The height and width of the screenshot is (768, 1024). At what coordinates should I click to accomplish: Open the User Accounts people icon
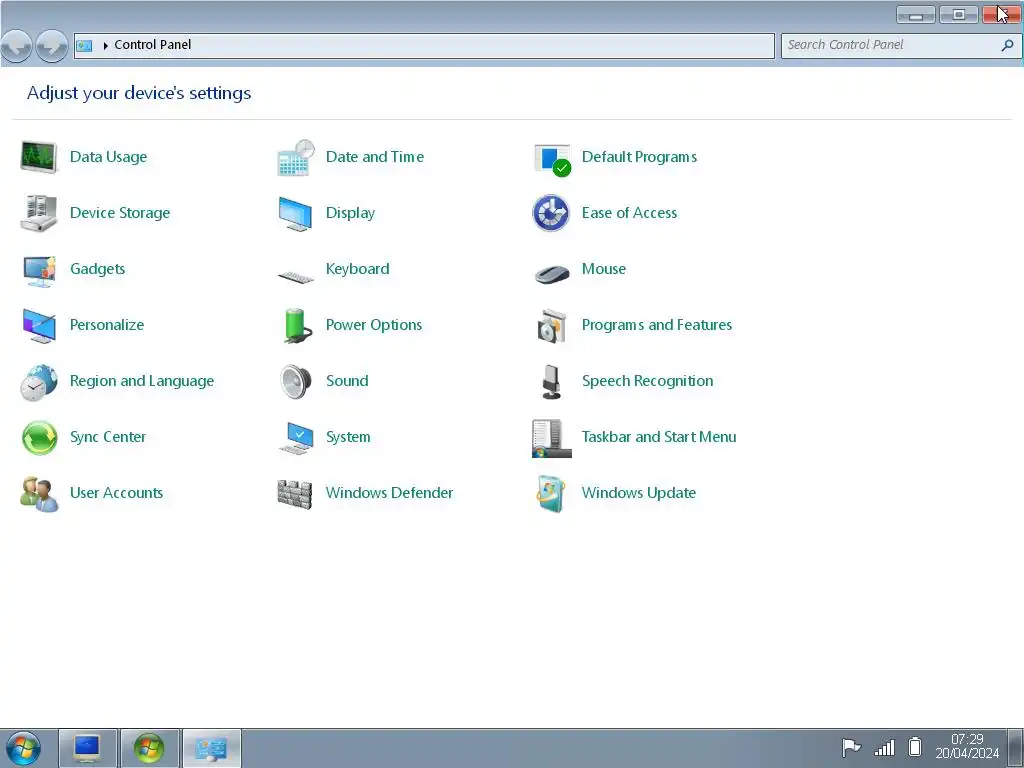click(x=39, y=494)
